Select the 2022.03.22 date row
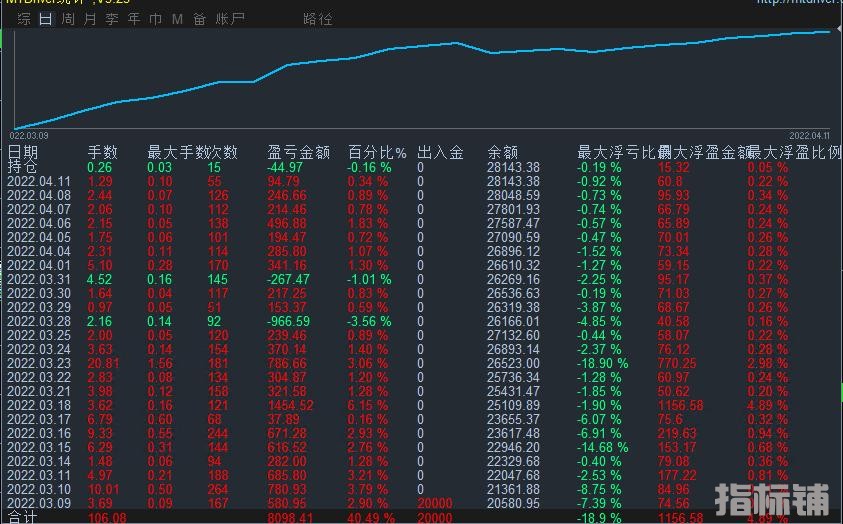 [x=39, y=377]
